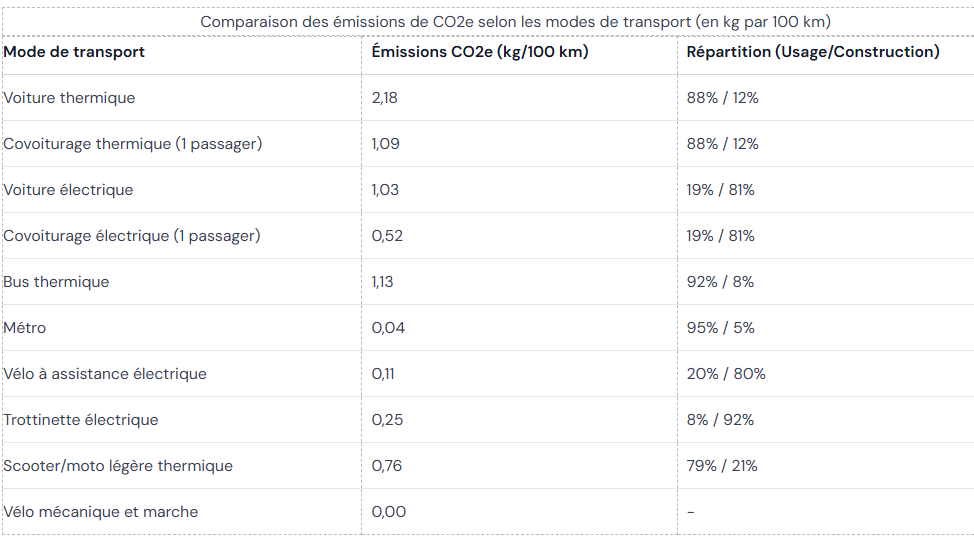Click the "Trottinette électrique" row label
974x537 pixels.
pos(81,420)
